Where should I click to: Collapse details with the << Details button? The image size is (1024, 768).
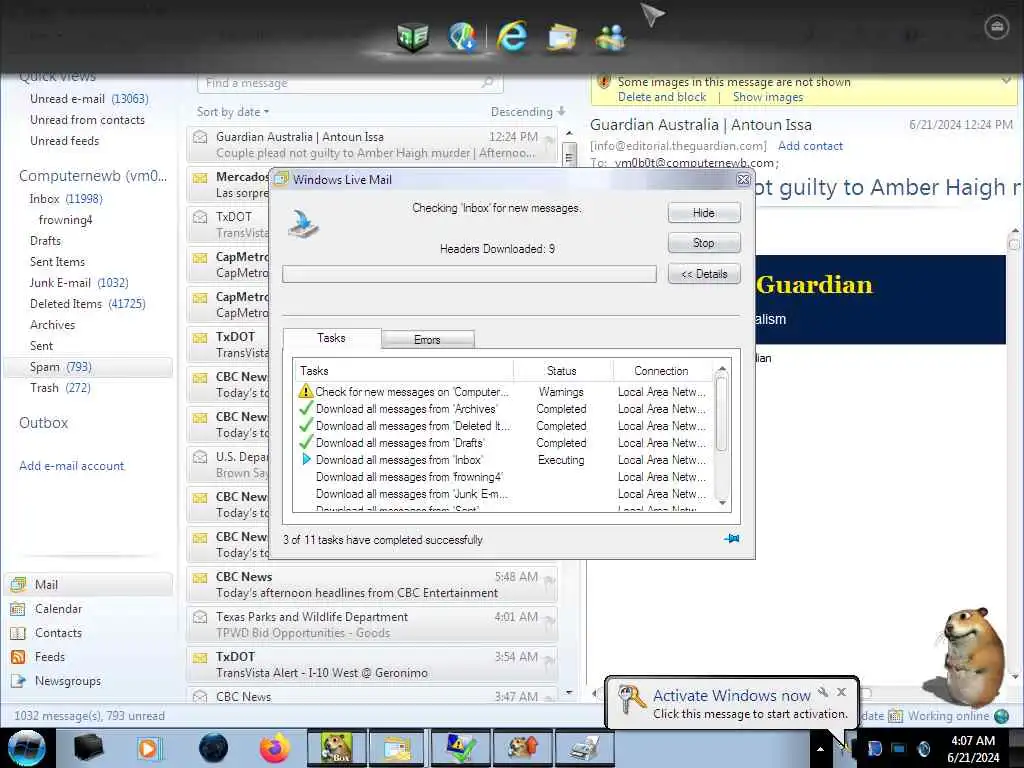(704, 274)
